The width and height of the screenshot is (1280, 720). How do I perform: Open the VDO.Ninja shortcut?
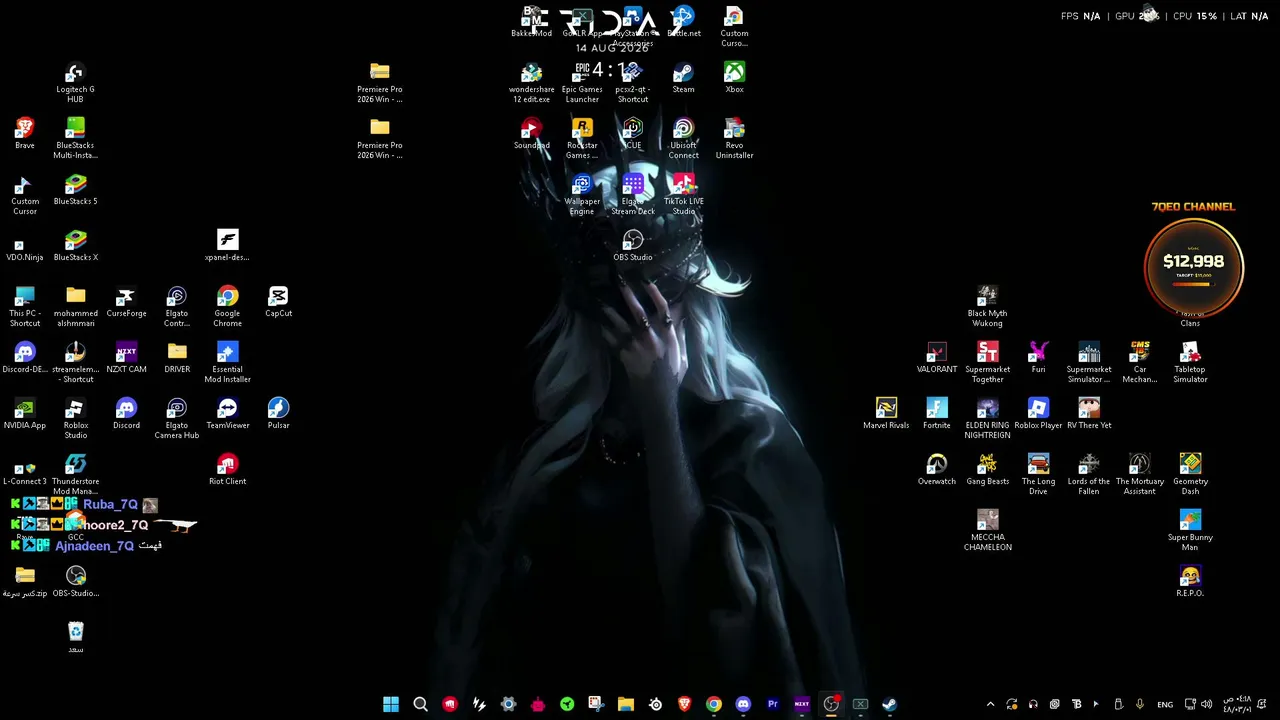(25, 246)
